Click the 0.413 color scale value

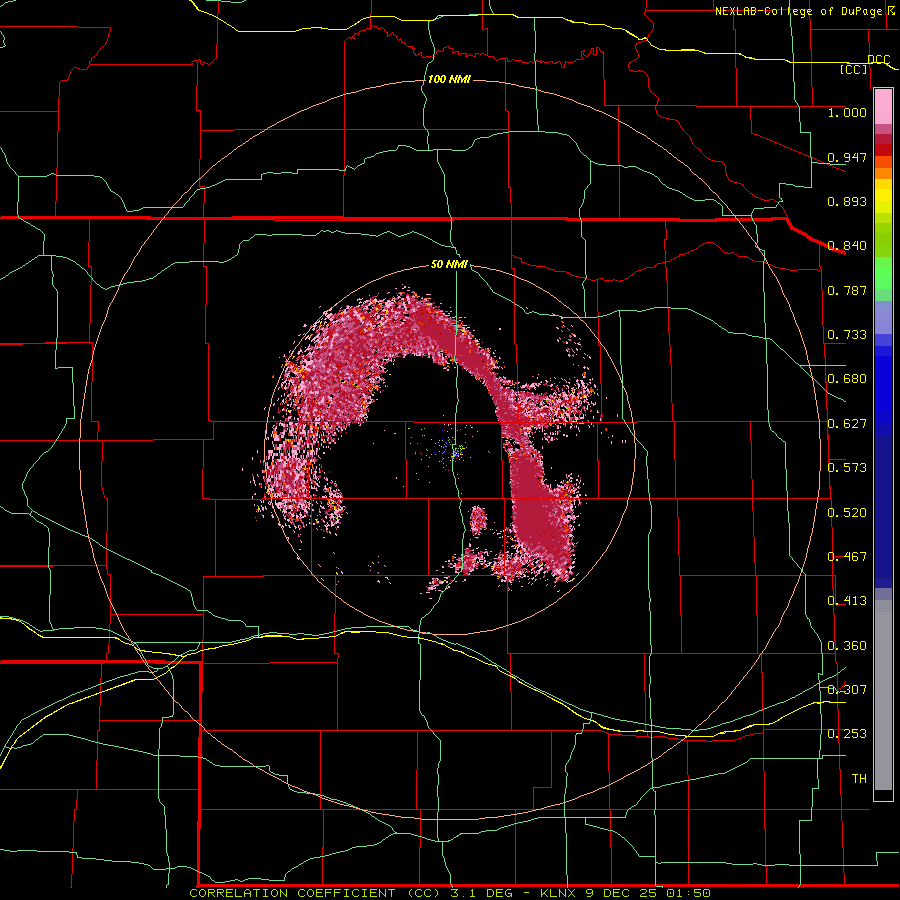pyautogui.click(x=847, y=601)
